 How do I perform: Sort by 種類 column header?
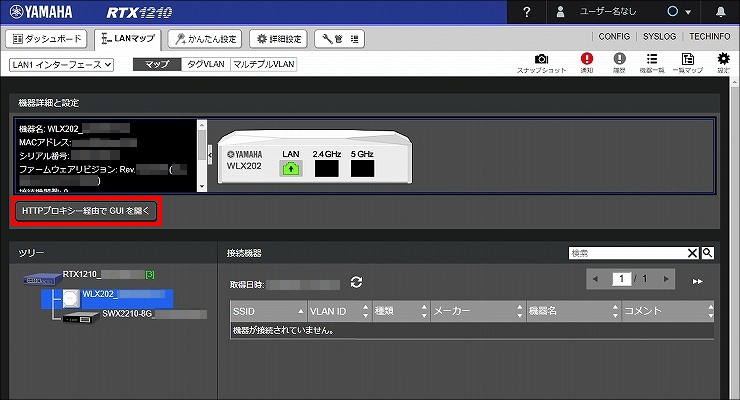point(401,311)
